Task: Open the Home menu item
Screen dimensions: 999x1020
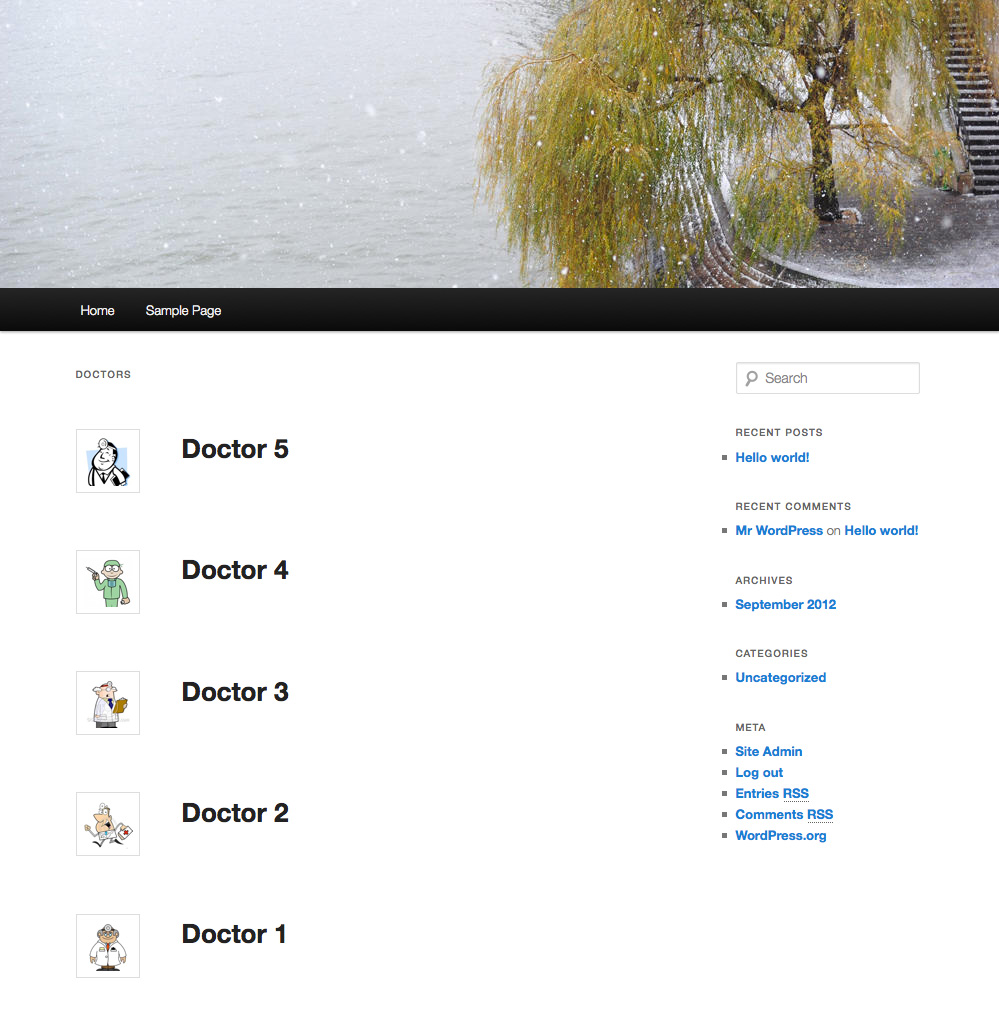Action: point(97,311)
